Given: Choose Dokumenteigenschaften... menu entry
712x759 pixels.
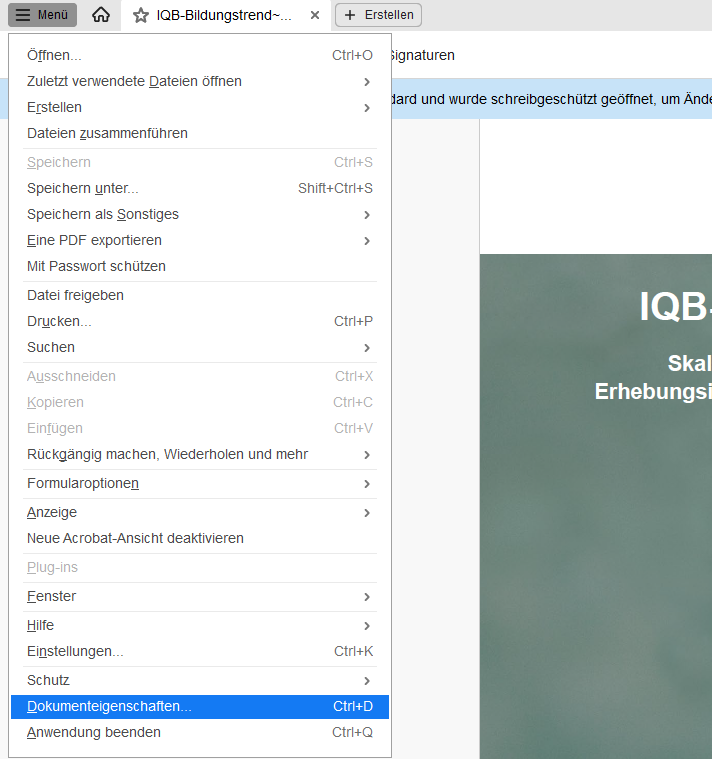Looking at the screenshot, I should (109, 706).
